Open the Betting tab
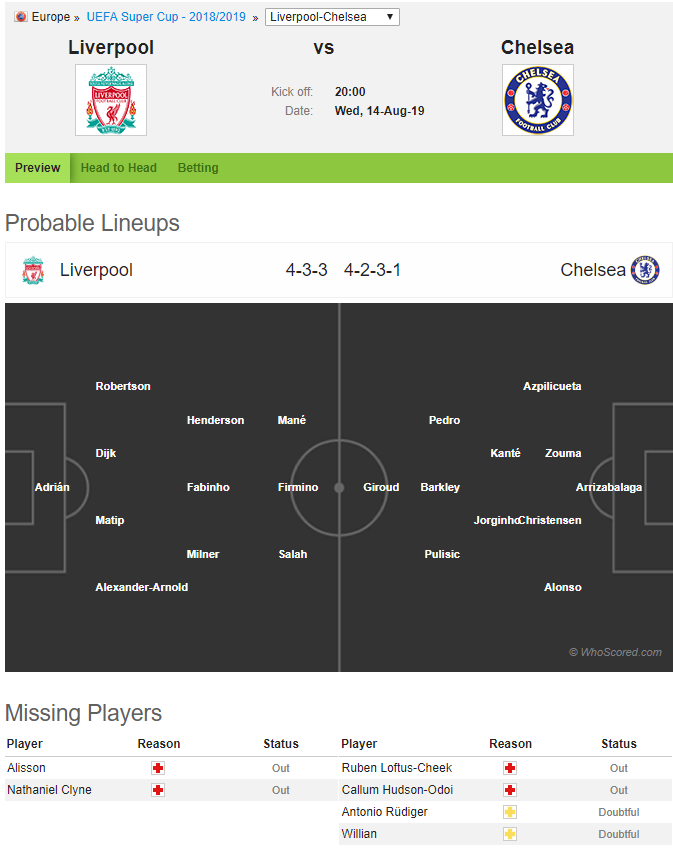The image size is (673, 850). (198, 168)
